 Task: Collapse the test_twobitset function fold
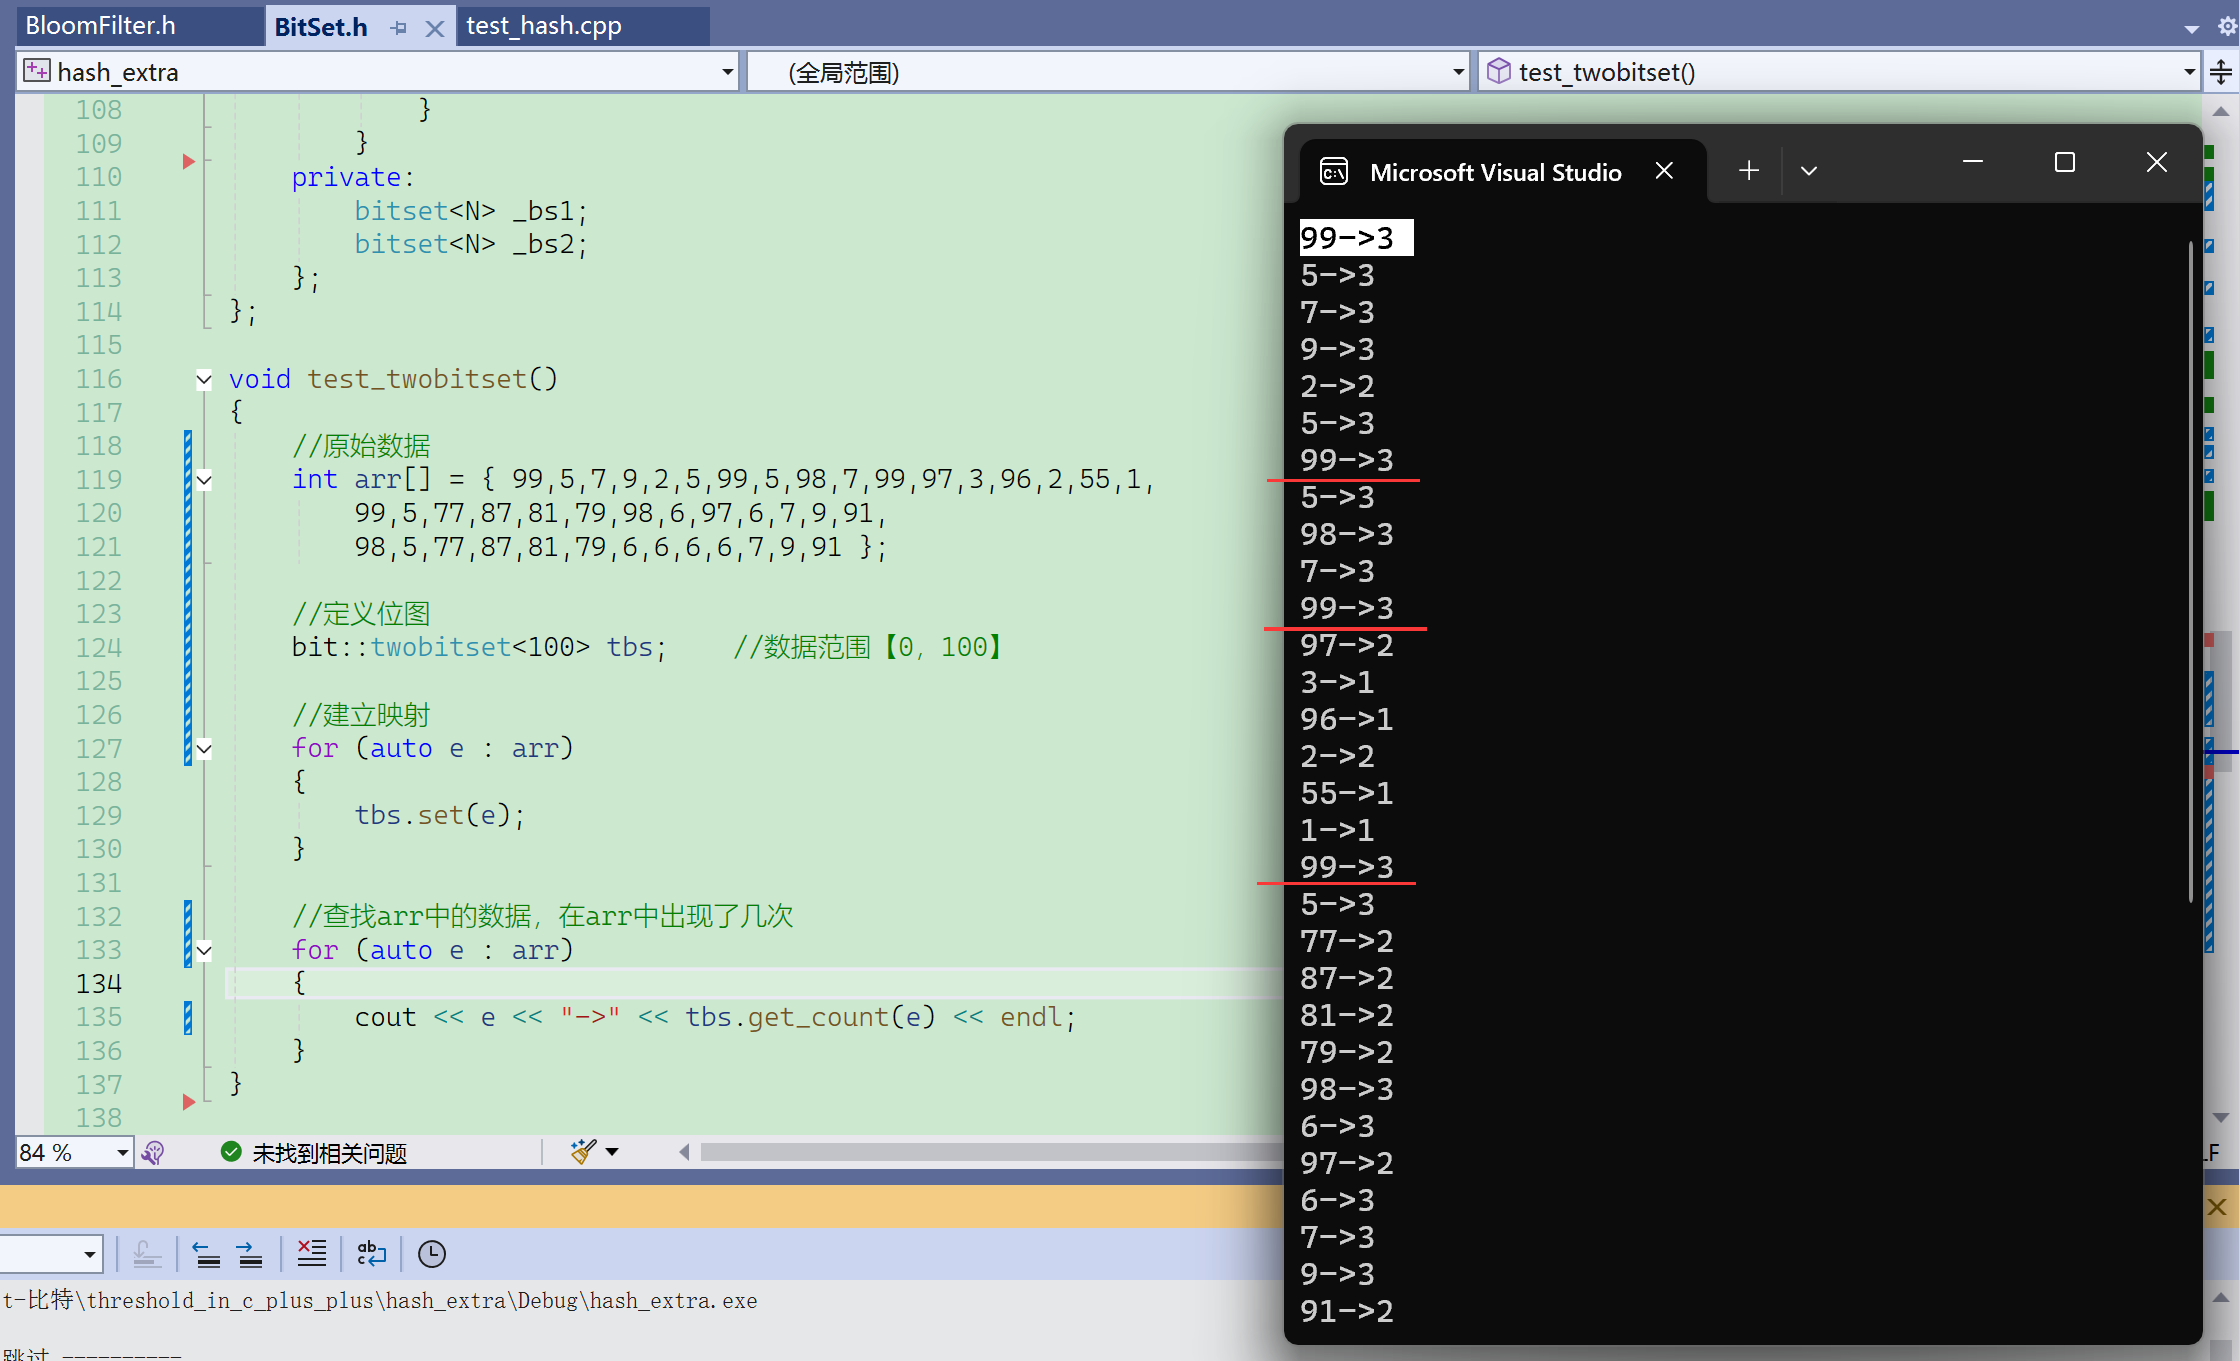[x=204, y=379]
